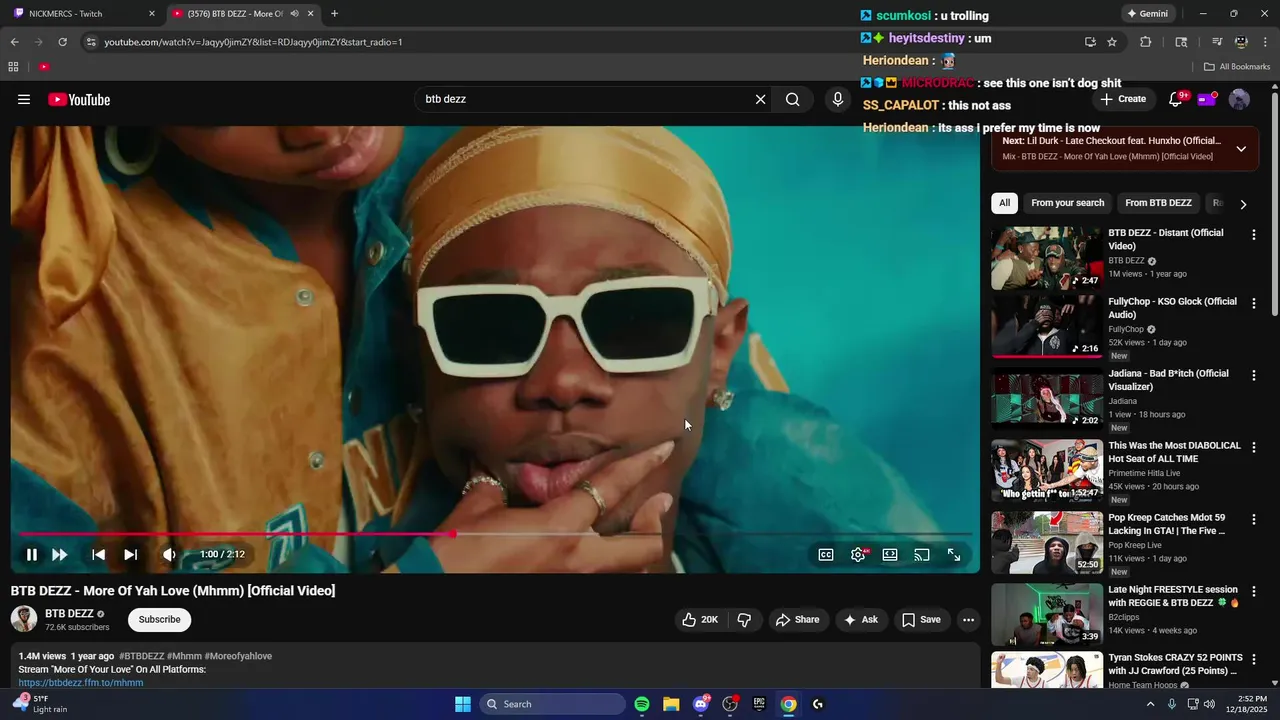This screenshot has height=720, width=1280.
Task: Open the btbdezz.ffm.to/mhmm link
Action: [x=81, y=683]
